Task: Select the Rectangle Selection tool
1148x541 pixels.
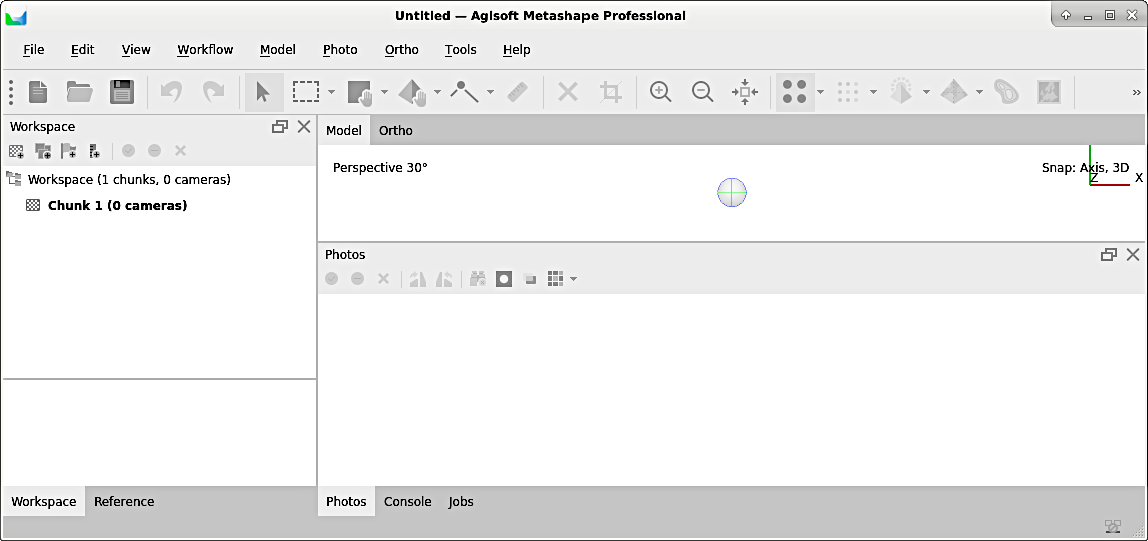Action: (x=306, y=92)
